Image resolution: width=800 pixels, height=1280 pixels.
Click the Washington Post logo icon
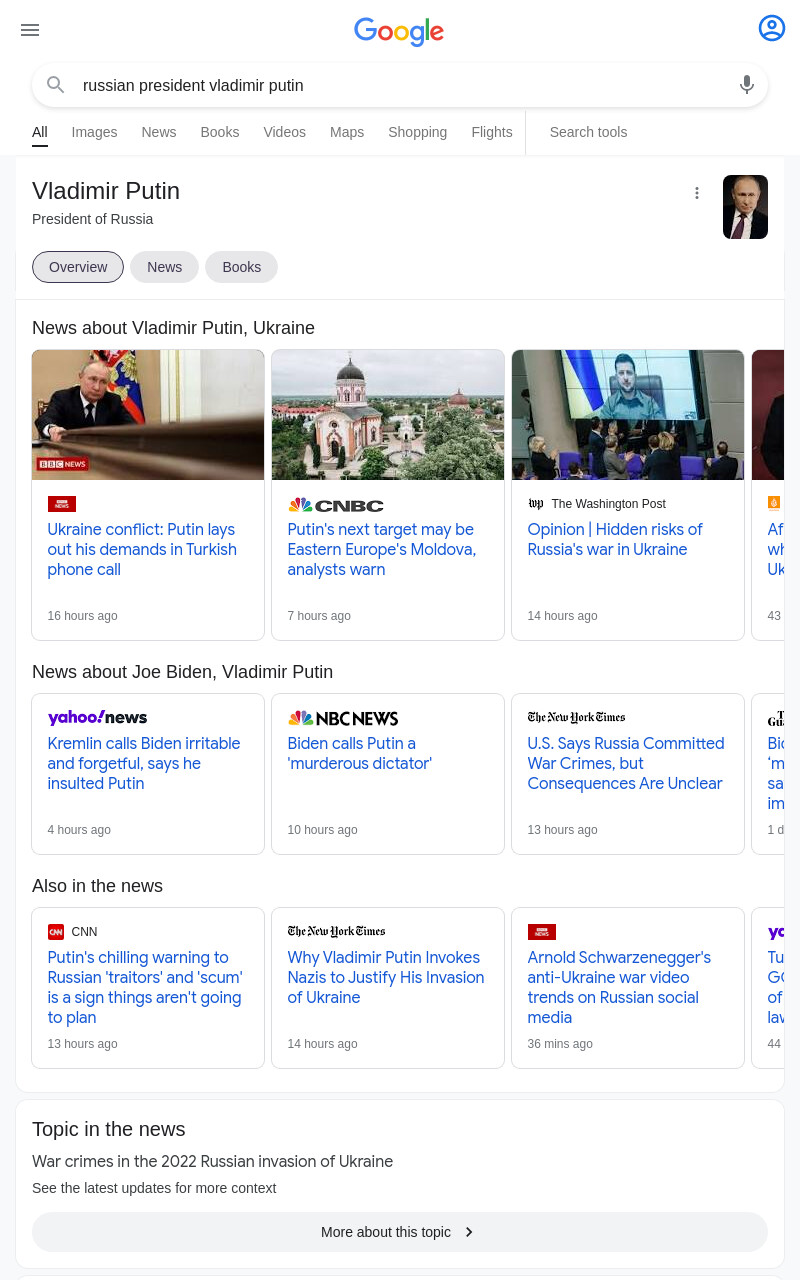click(536, 504)
